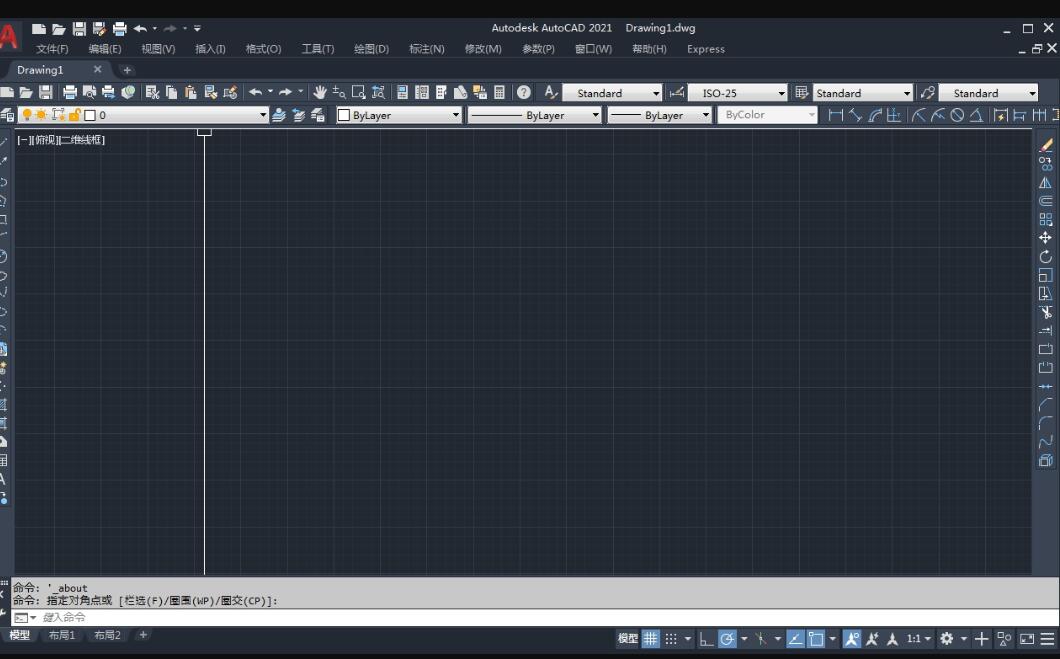The width and height of the screenshot is (1060, 659).
Task: Click the Cut icon in standard toolbar
Action: coord(152,93)
